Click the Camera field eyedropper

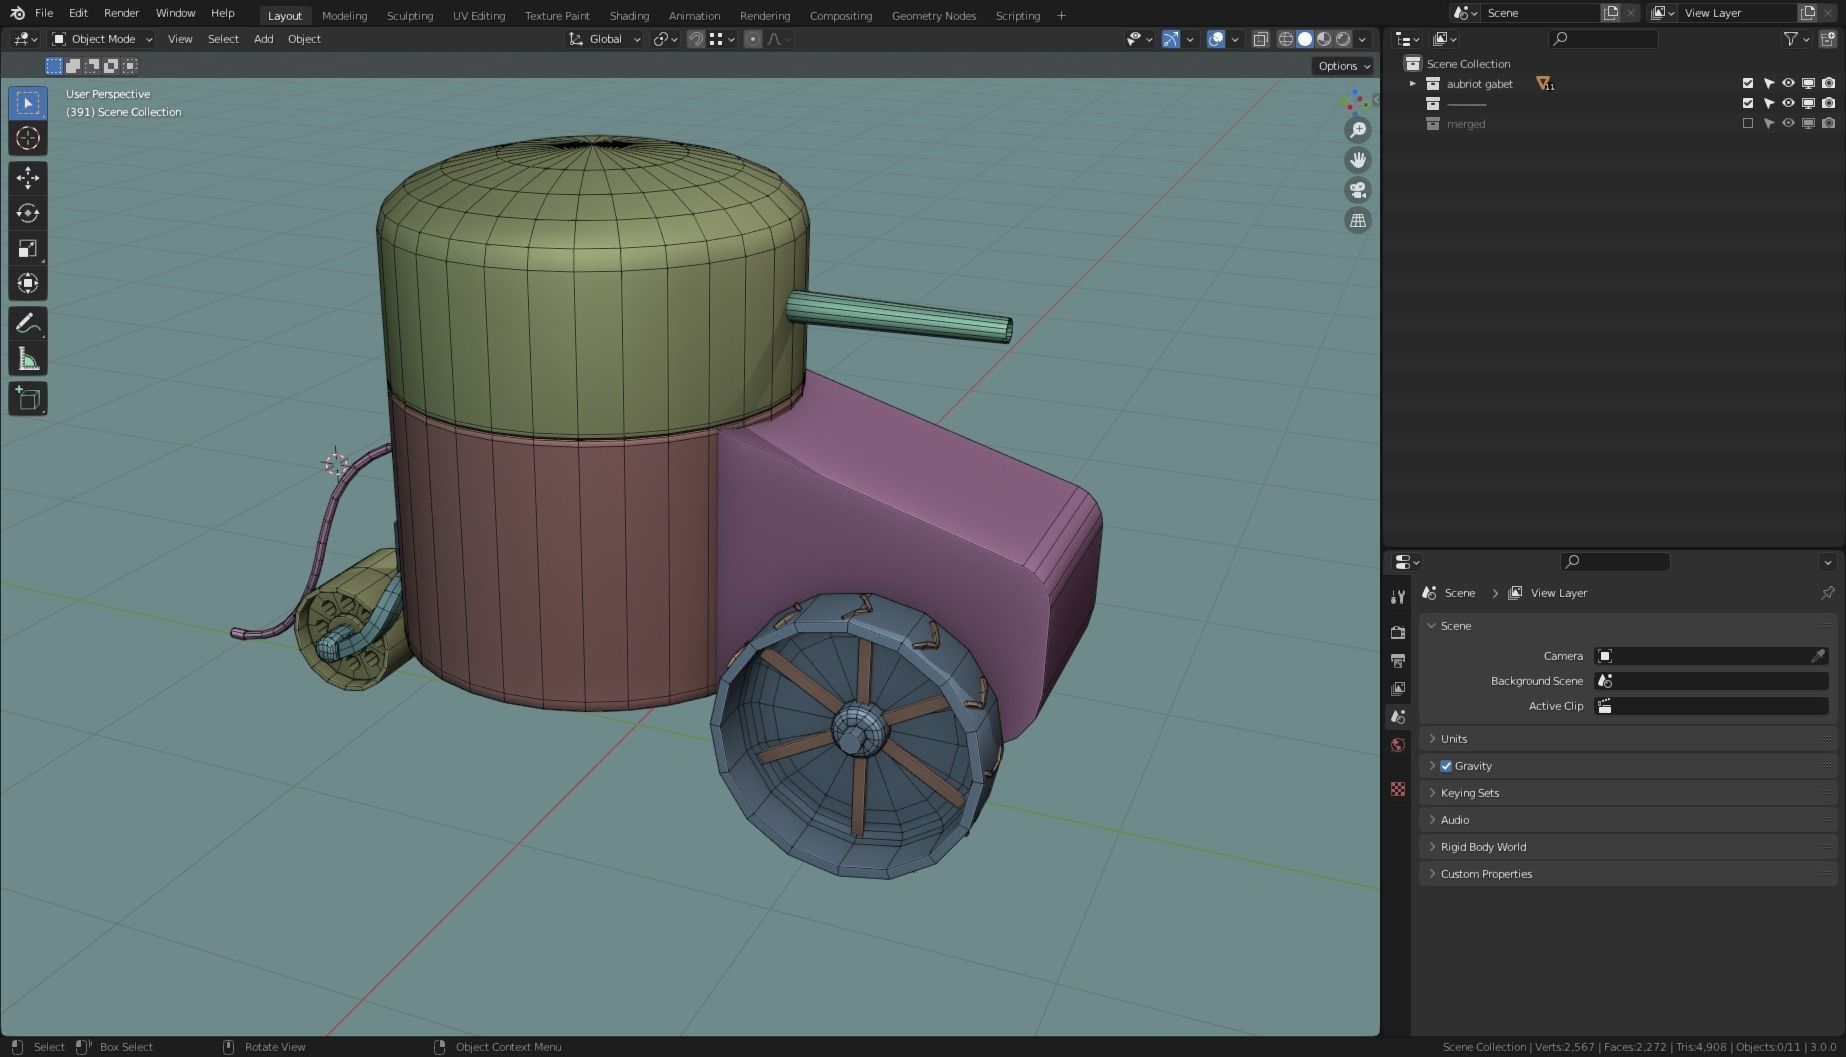pyautogui.click(x=1818, y=656)
